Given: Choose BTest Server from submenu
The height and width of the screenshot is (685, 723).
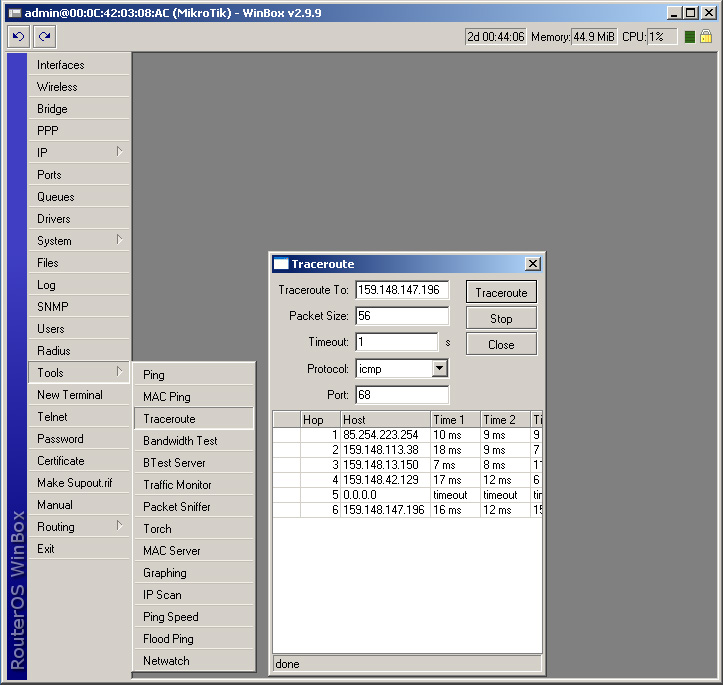Looking at the screenshot, I should click(194, 463).
